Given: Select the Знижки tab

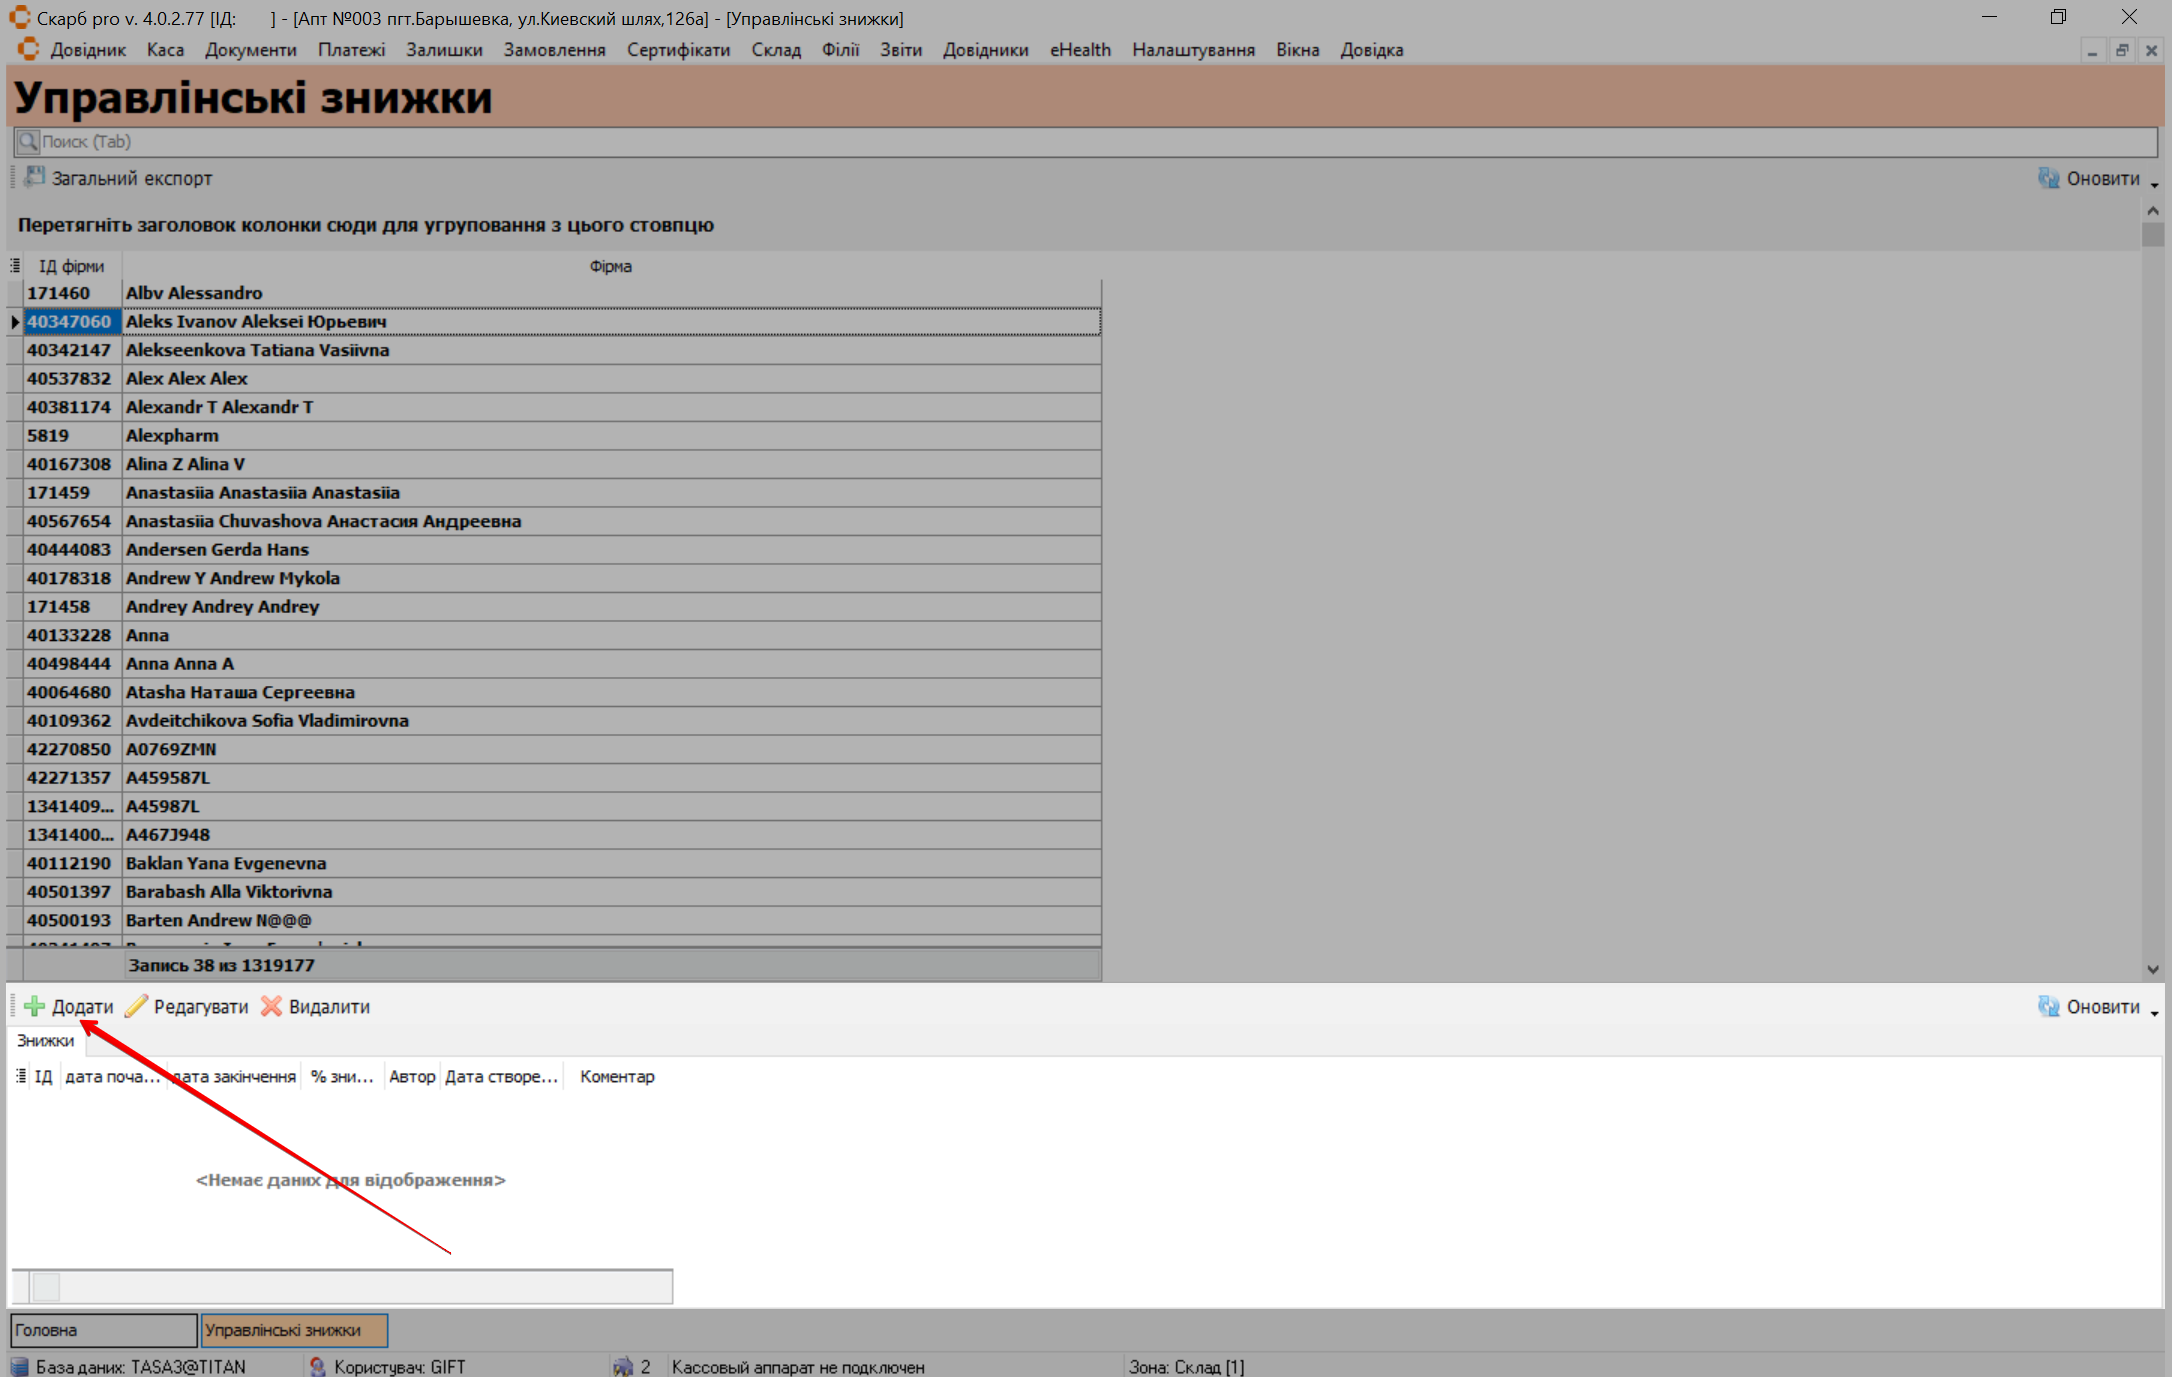Looking at the screenshot, I should 46,1040.
